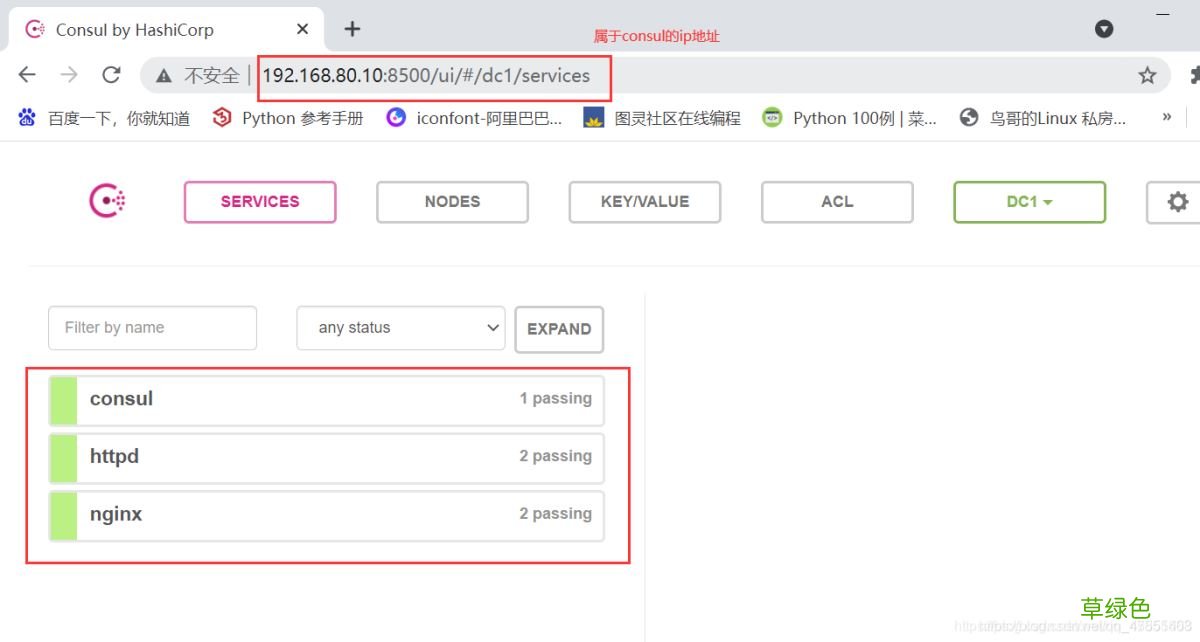Show more bookmarks with chevron
This screenshot has width=1200, height=642.
pos(1166,118)
